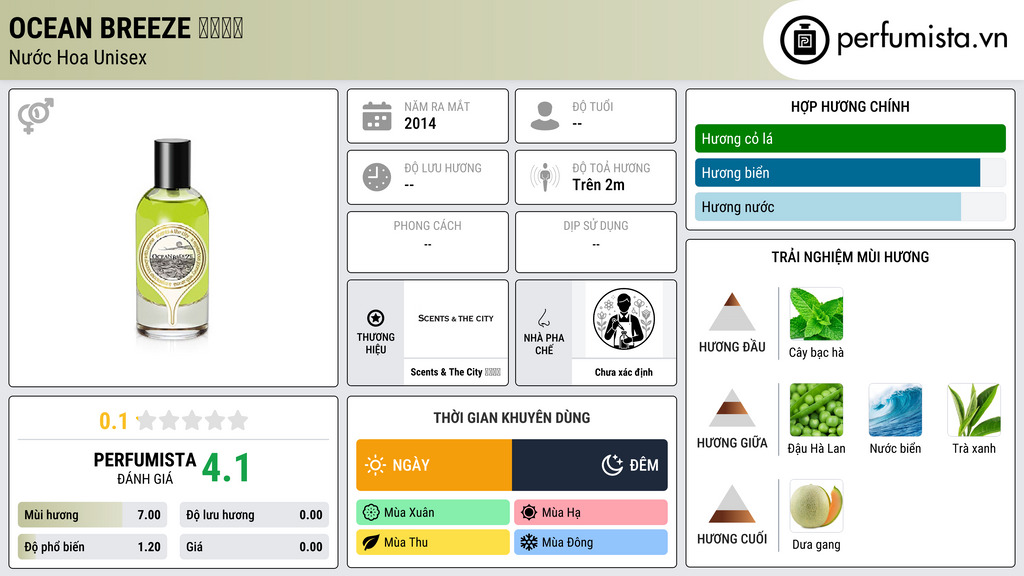The image size is (1024, 576).
Task: Select the Ngày daytime bar
Action: pos(434,465)
